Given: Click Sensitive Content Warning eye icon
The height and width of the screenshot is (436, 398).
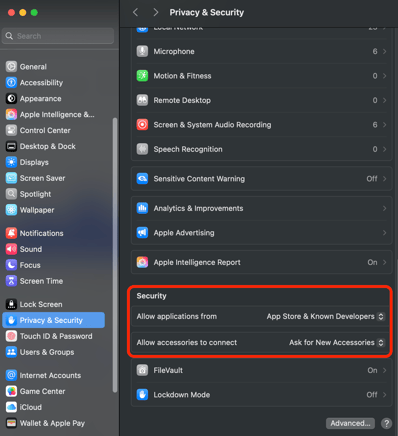Looking at the screenshot, I should click(142, 179).
